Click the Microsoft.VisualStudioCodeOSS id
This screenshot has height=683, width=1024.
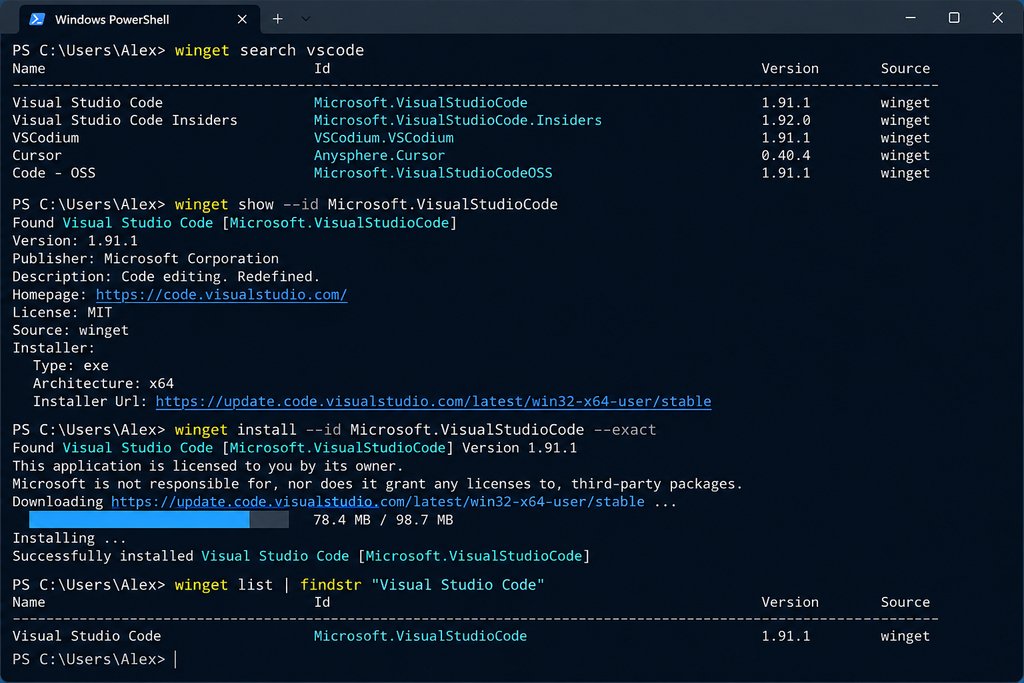(x=433, y=173)
